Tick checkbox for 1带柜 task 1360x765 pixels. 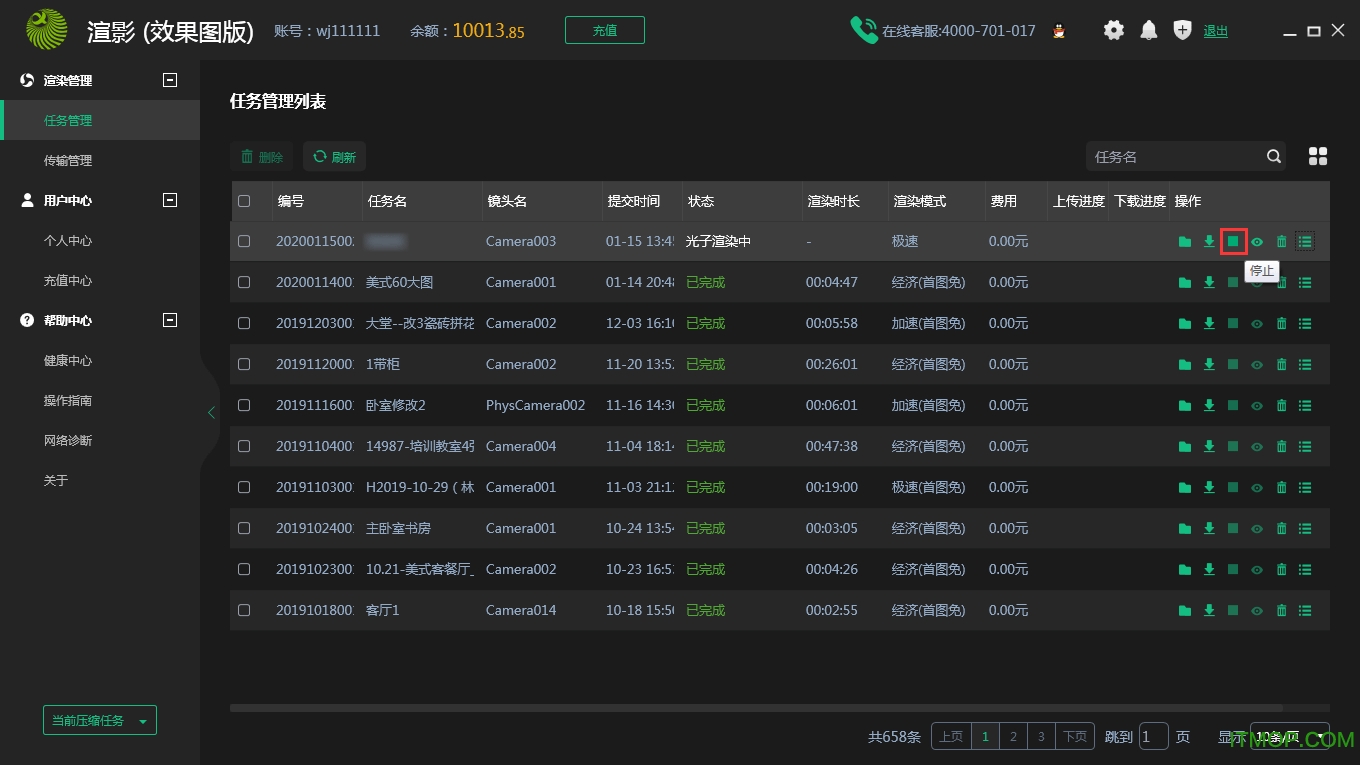click(x=244, y=364)
